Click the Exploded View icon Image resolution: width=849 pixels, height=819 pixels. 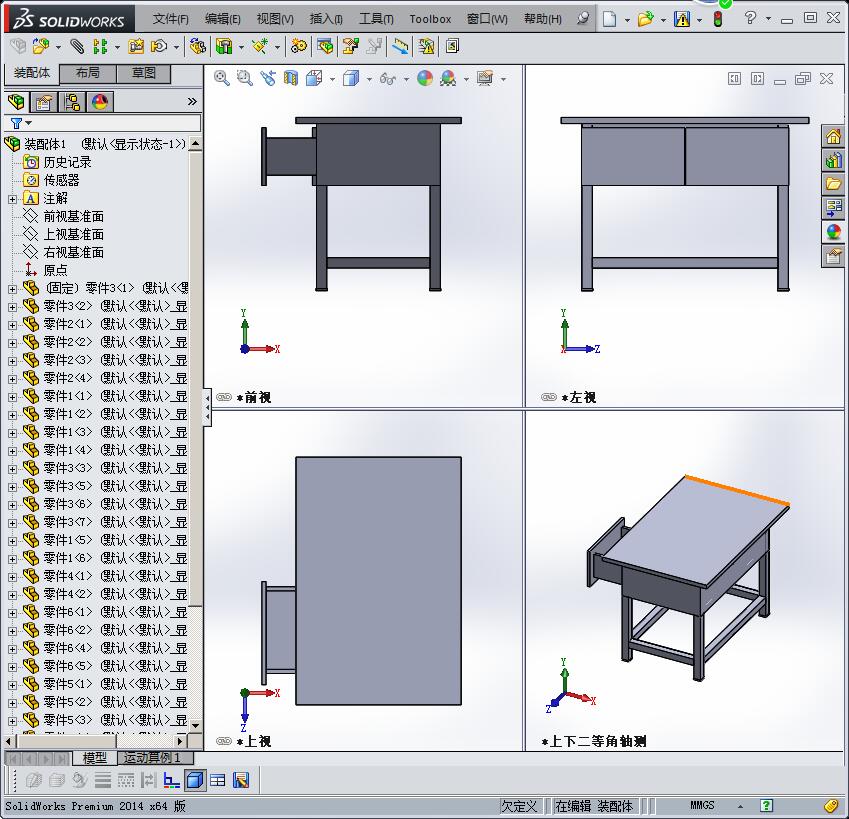(351, 47)
